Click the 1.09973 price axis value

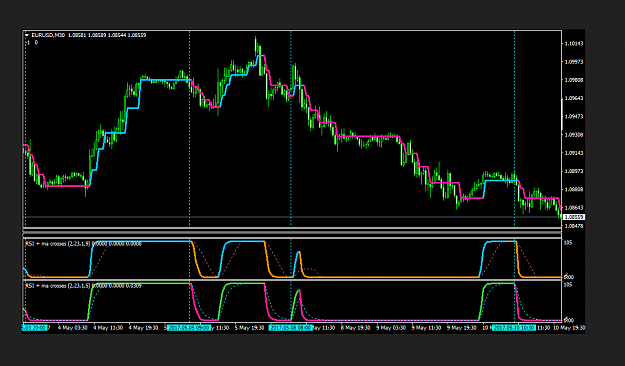click(x=574, y=62)
